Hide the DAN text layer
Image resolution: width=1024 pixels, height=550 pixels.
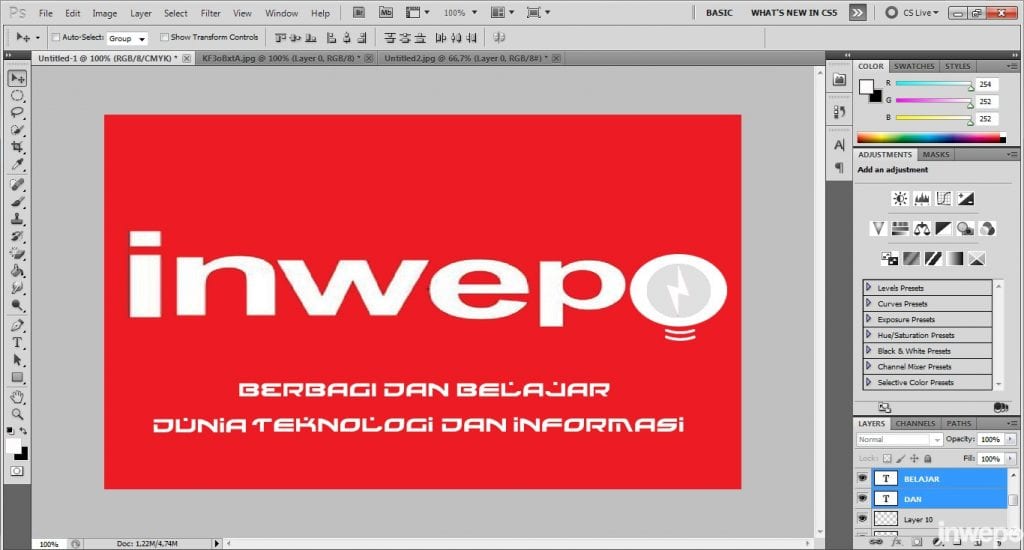(862, 499)
